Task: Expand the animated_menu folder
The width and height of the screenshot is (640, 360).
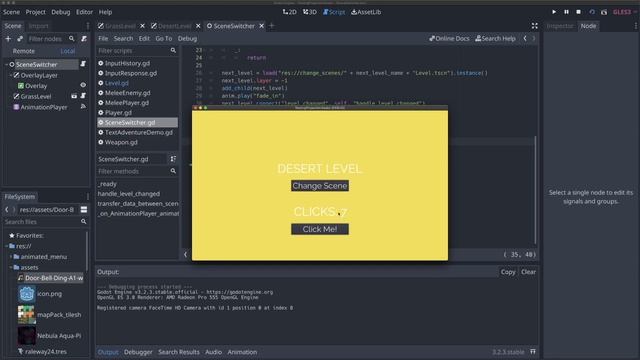Action: (x=11, y=257)
